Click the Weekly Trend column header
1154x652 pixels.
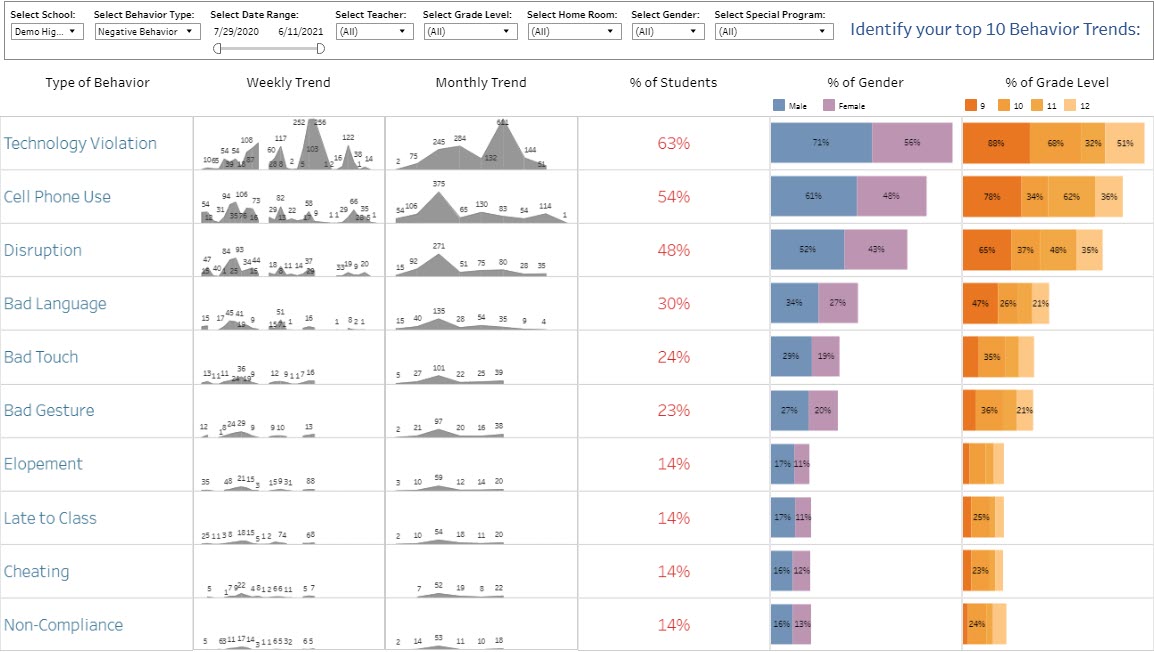[x=288, y=82]
